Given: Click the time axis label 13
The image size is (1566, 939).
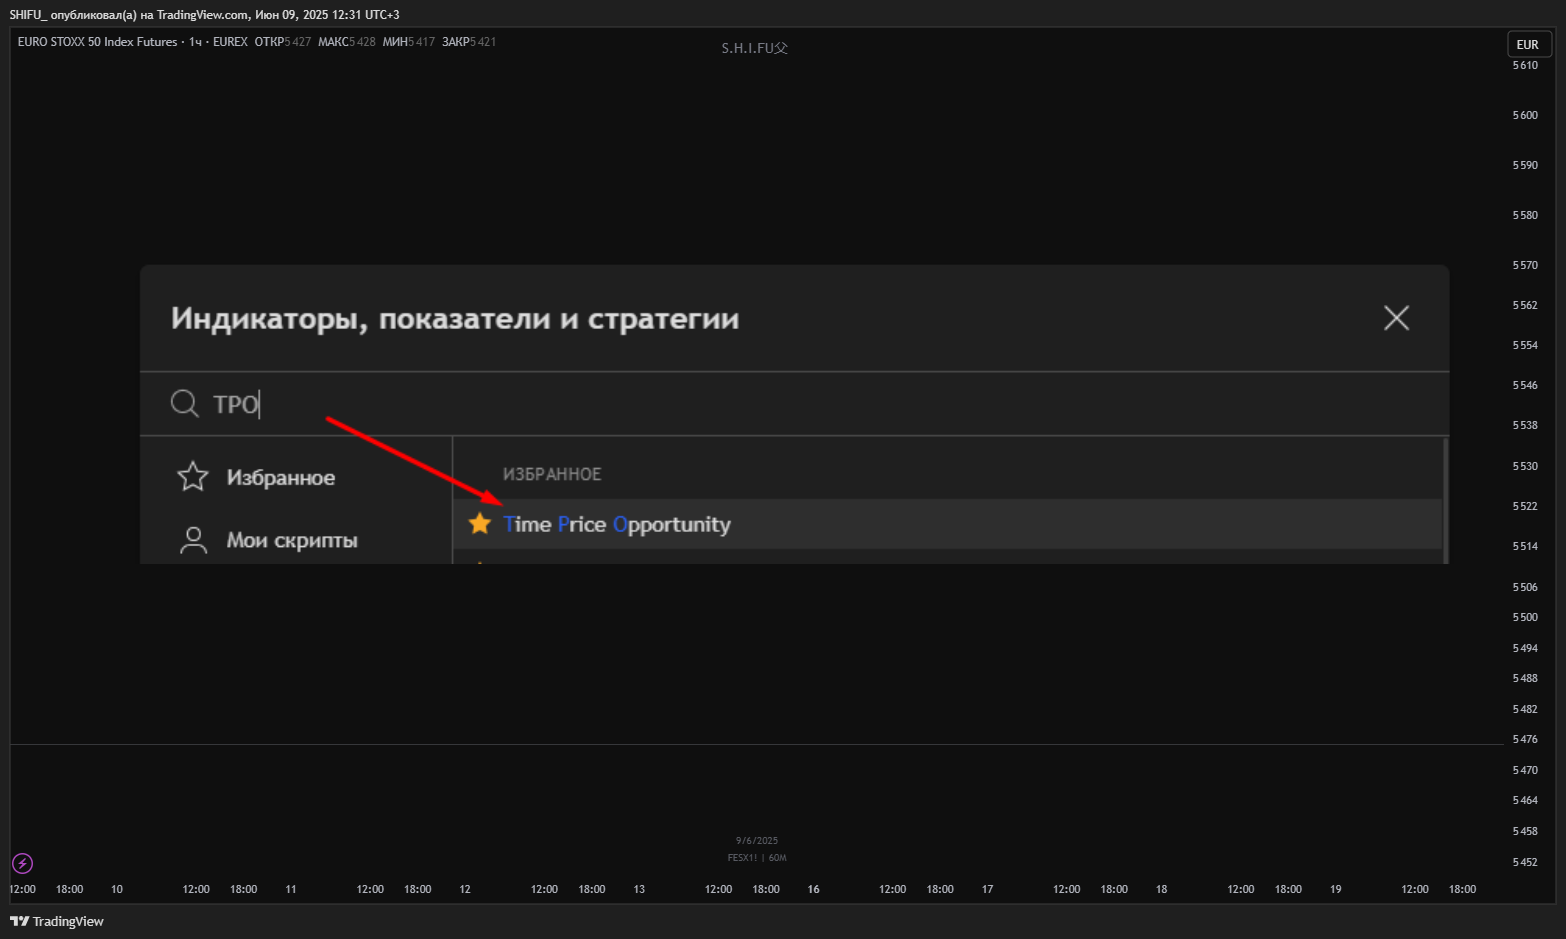Looking at the screenshot, I should (639, 889).
